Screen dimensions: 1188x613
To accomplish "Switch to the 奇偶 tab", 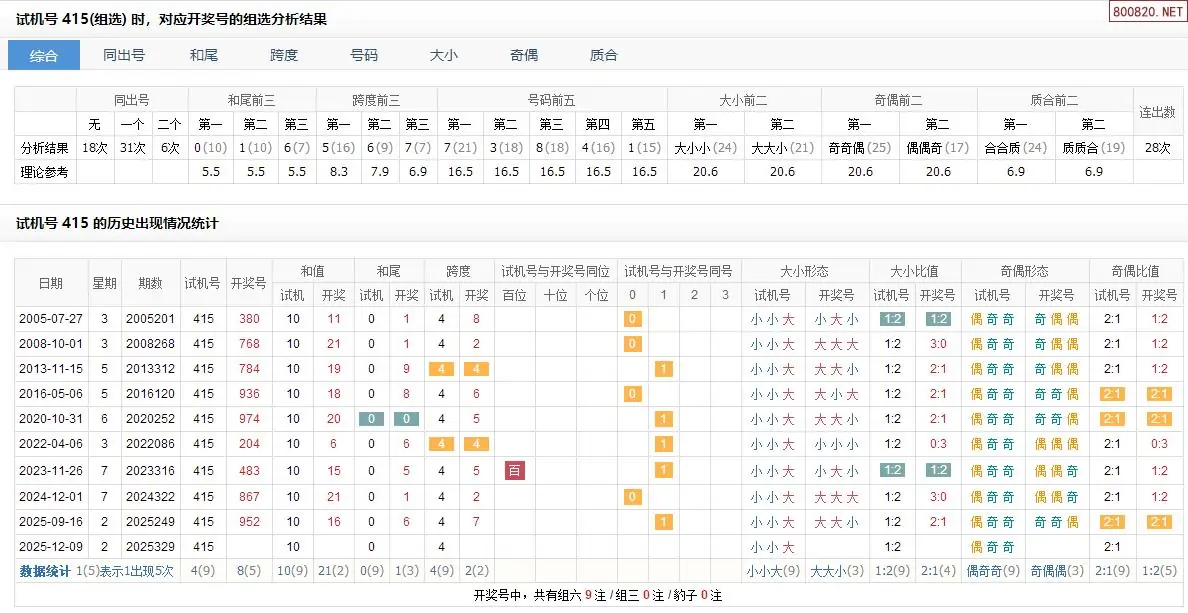I will click(x=524, y=55).
